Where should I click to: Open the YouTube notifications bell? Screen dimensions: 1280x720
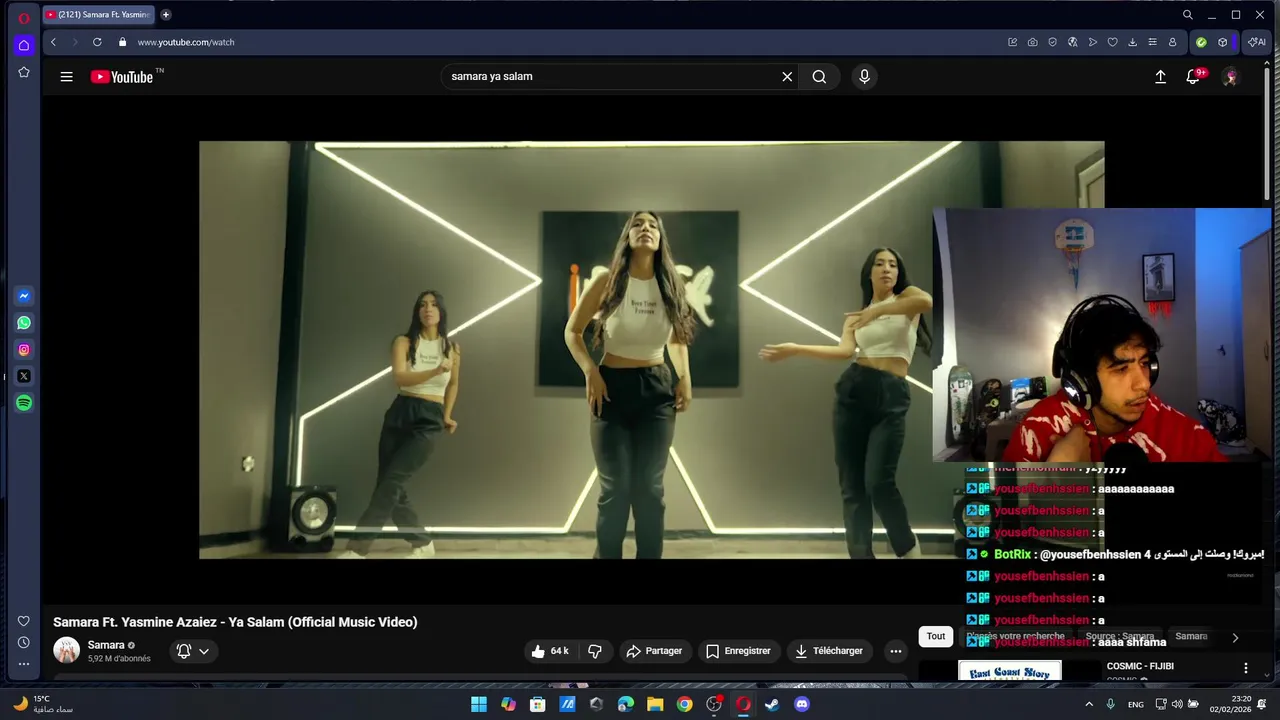pos(1193,77)
